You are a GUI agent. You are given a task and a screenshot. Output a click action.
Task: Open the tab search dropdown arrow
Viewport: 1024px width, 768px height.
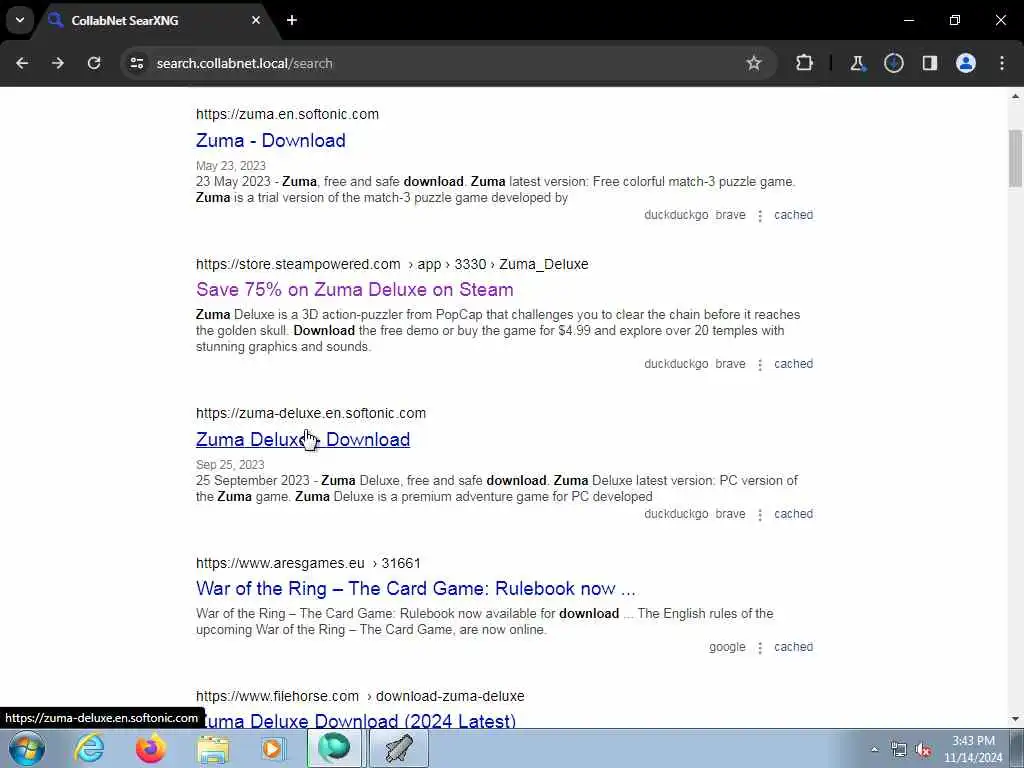pyautogui.click(x=20, y=20)
